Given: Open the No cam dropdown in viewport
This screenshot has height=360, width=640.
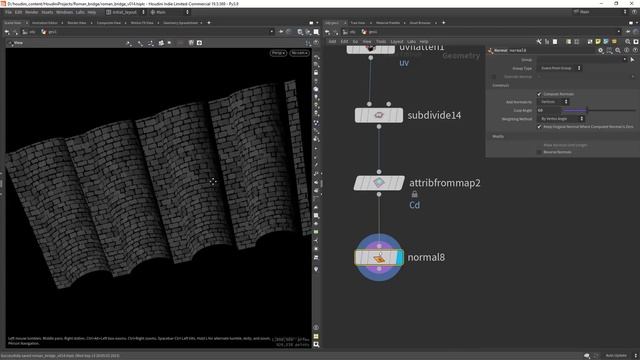Looking at the screenshot, I should pyautogui.click(x=299, y=53).
